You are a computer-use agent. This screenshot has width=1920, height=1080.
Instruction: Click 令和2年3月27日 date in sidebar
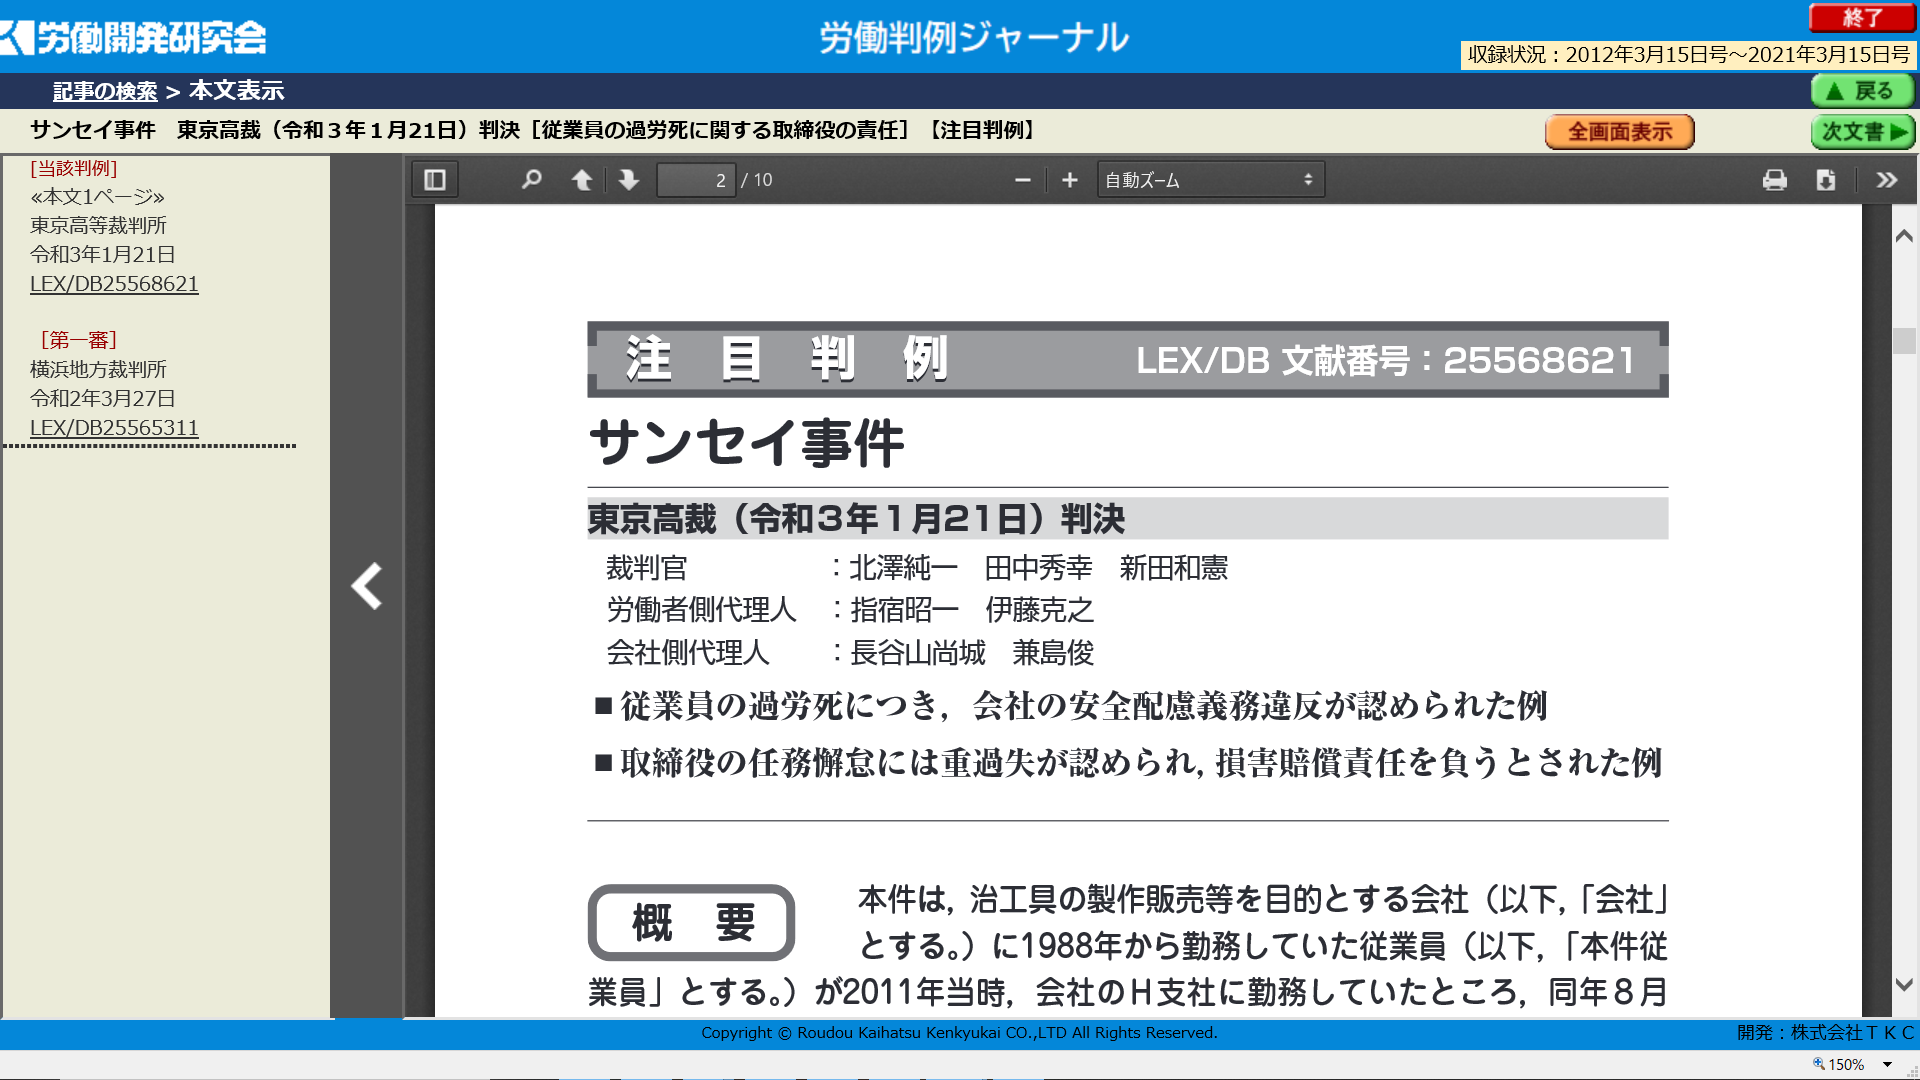point(103,399)
